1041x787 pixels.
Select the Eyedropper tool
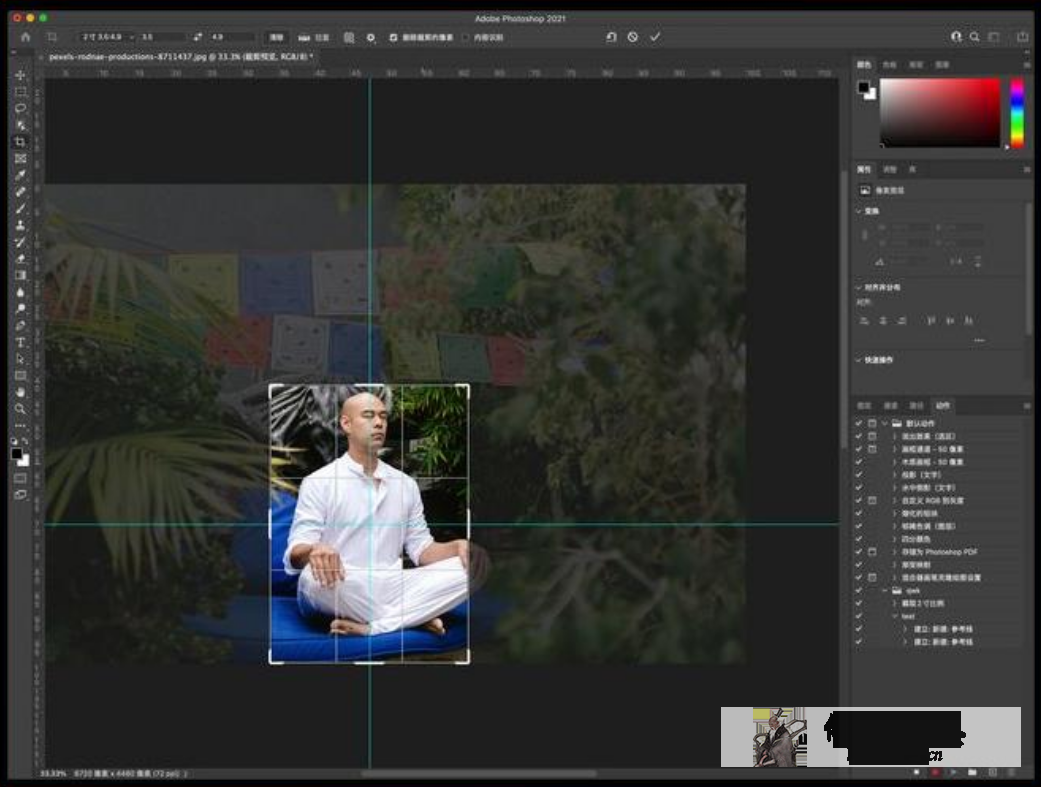click(20, 175)
